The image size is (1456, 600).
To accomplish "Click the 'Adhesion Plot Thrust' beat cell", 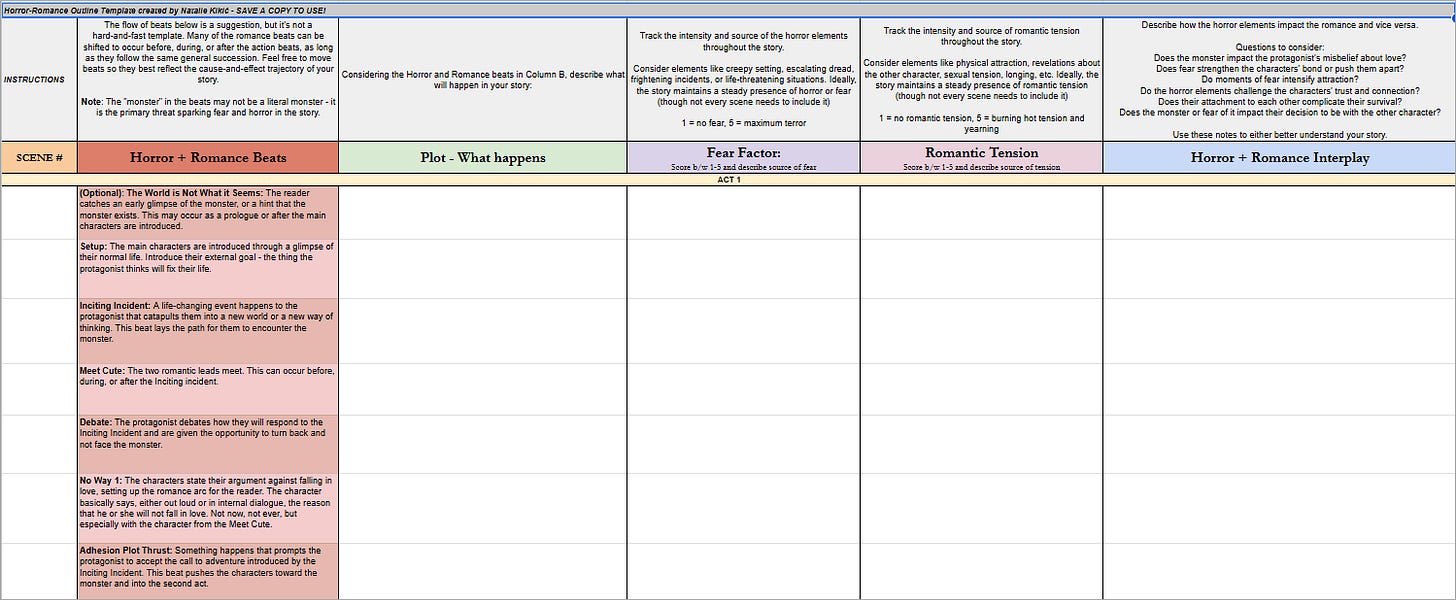I will point(207,571).
